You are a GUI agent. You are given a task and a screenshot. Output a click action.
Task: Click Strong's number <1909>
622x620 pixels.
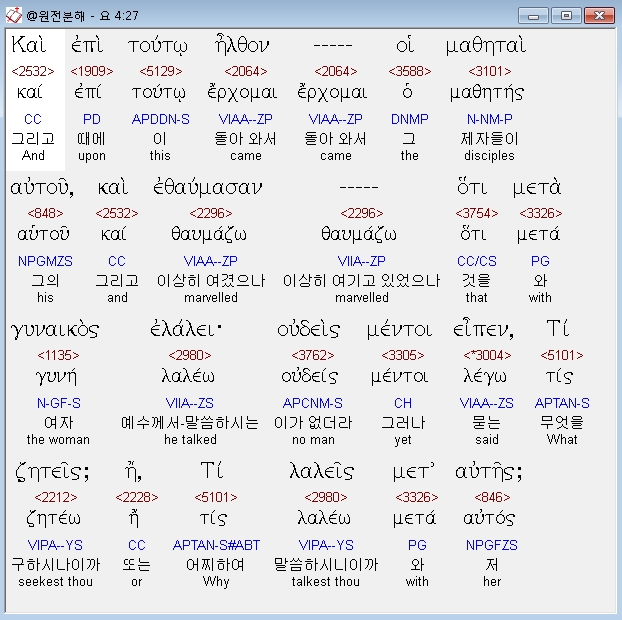92,71
